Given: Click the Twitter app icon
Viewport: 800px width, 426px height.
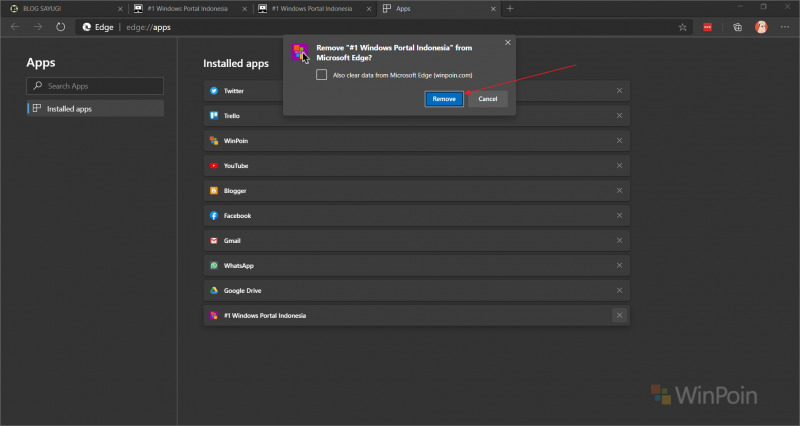Looking at the screenshot, I should 214,91.
